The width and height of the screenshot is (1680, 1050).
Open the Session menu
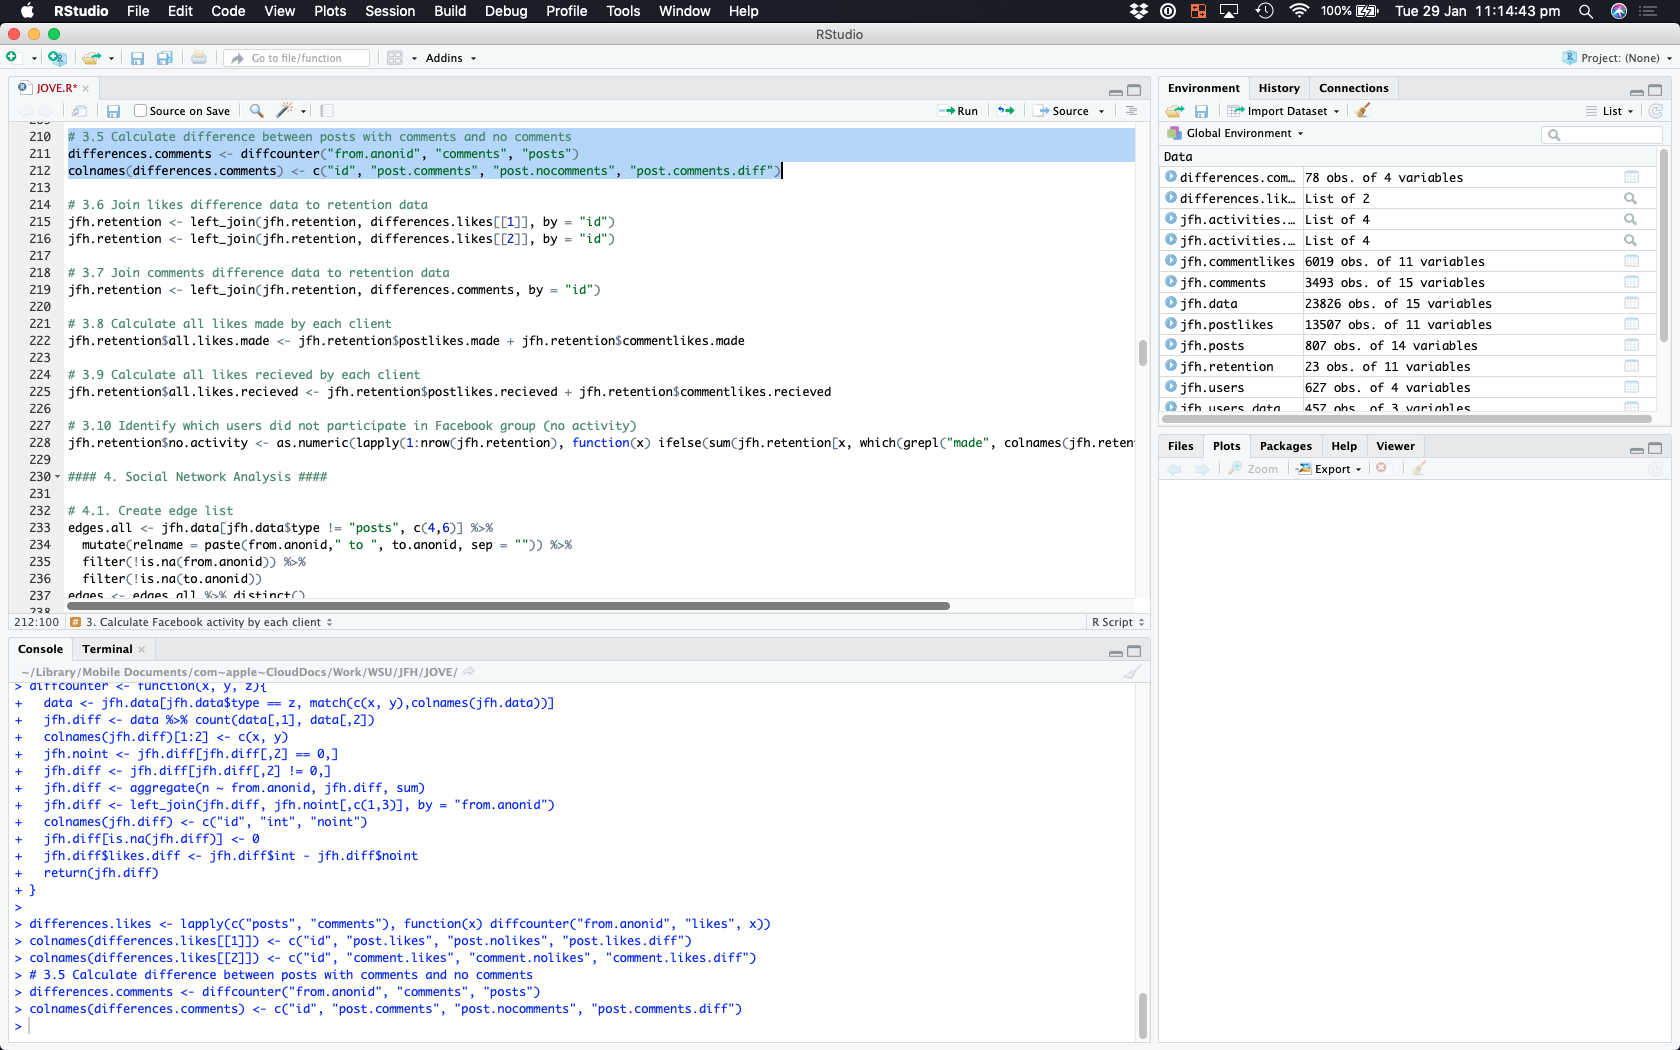point(389,11)
